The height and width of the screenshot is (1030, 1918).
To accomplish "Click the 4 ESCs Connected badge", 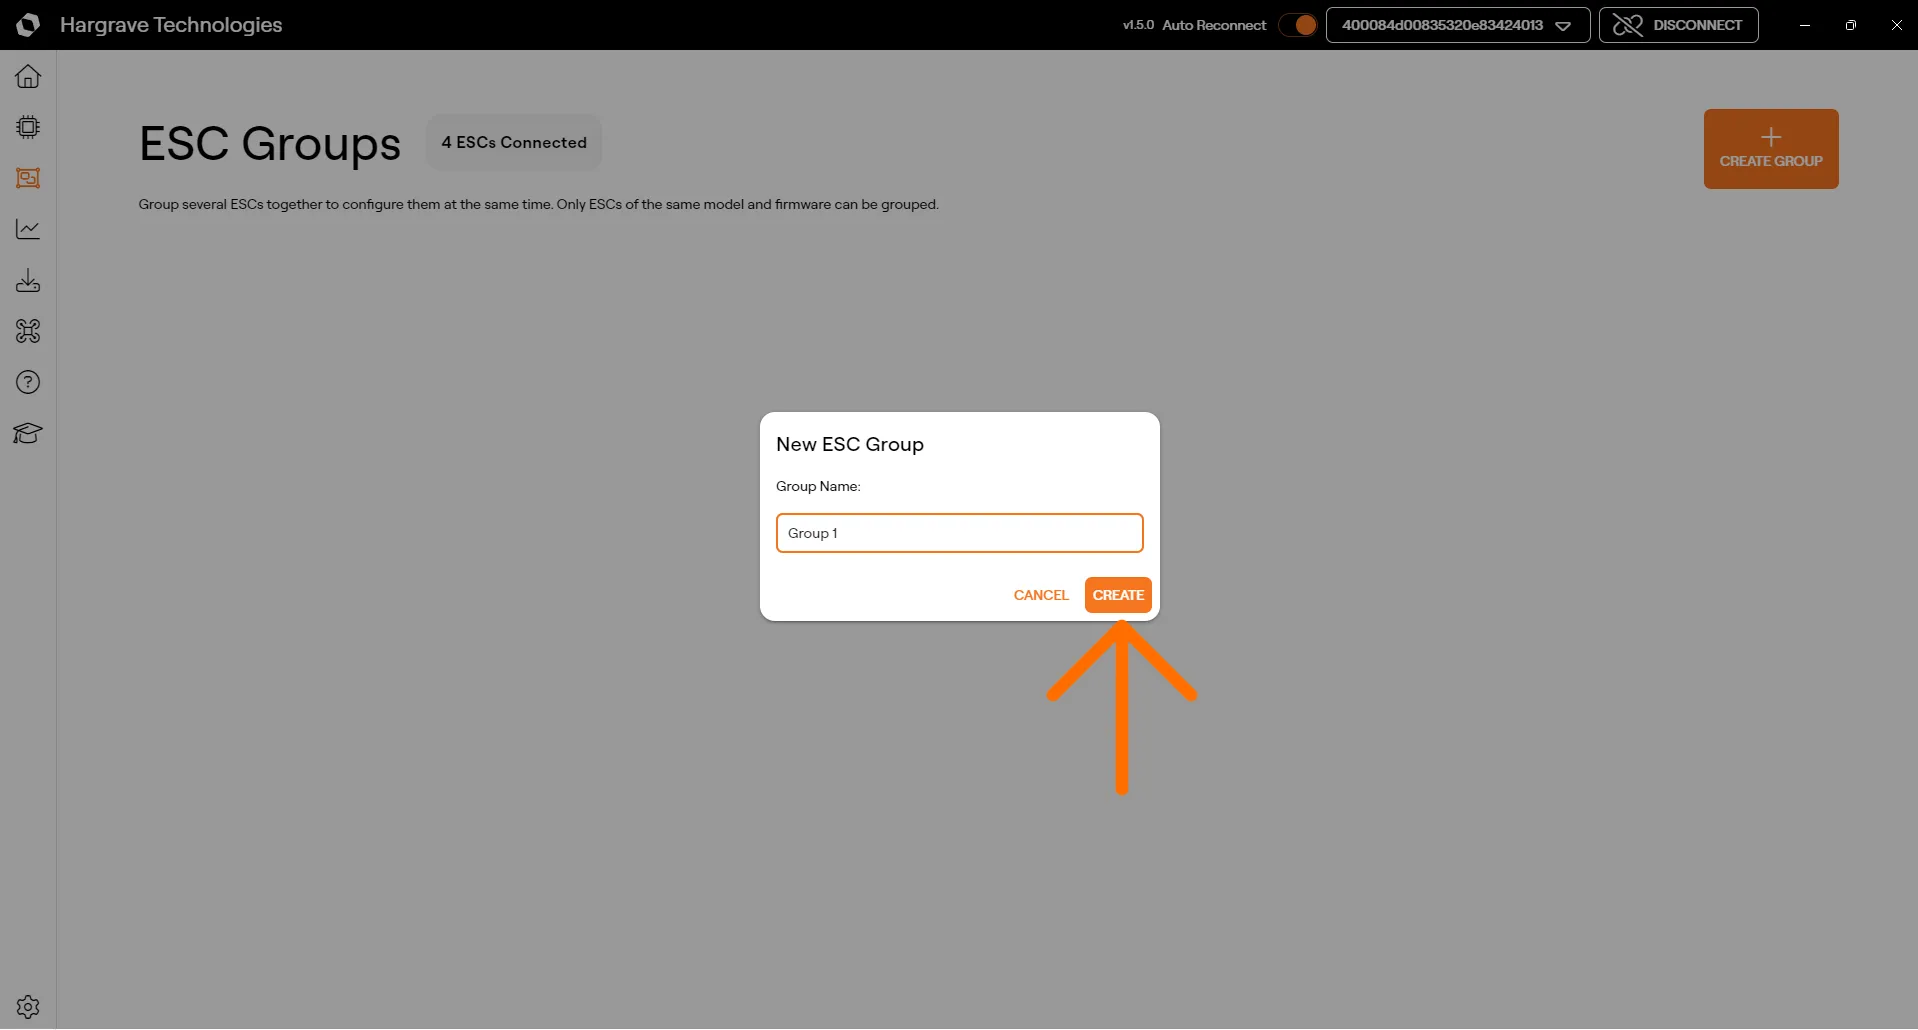I will [x=514, y=142].
